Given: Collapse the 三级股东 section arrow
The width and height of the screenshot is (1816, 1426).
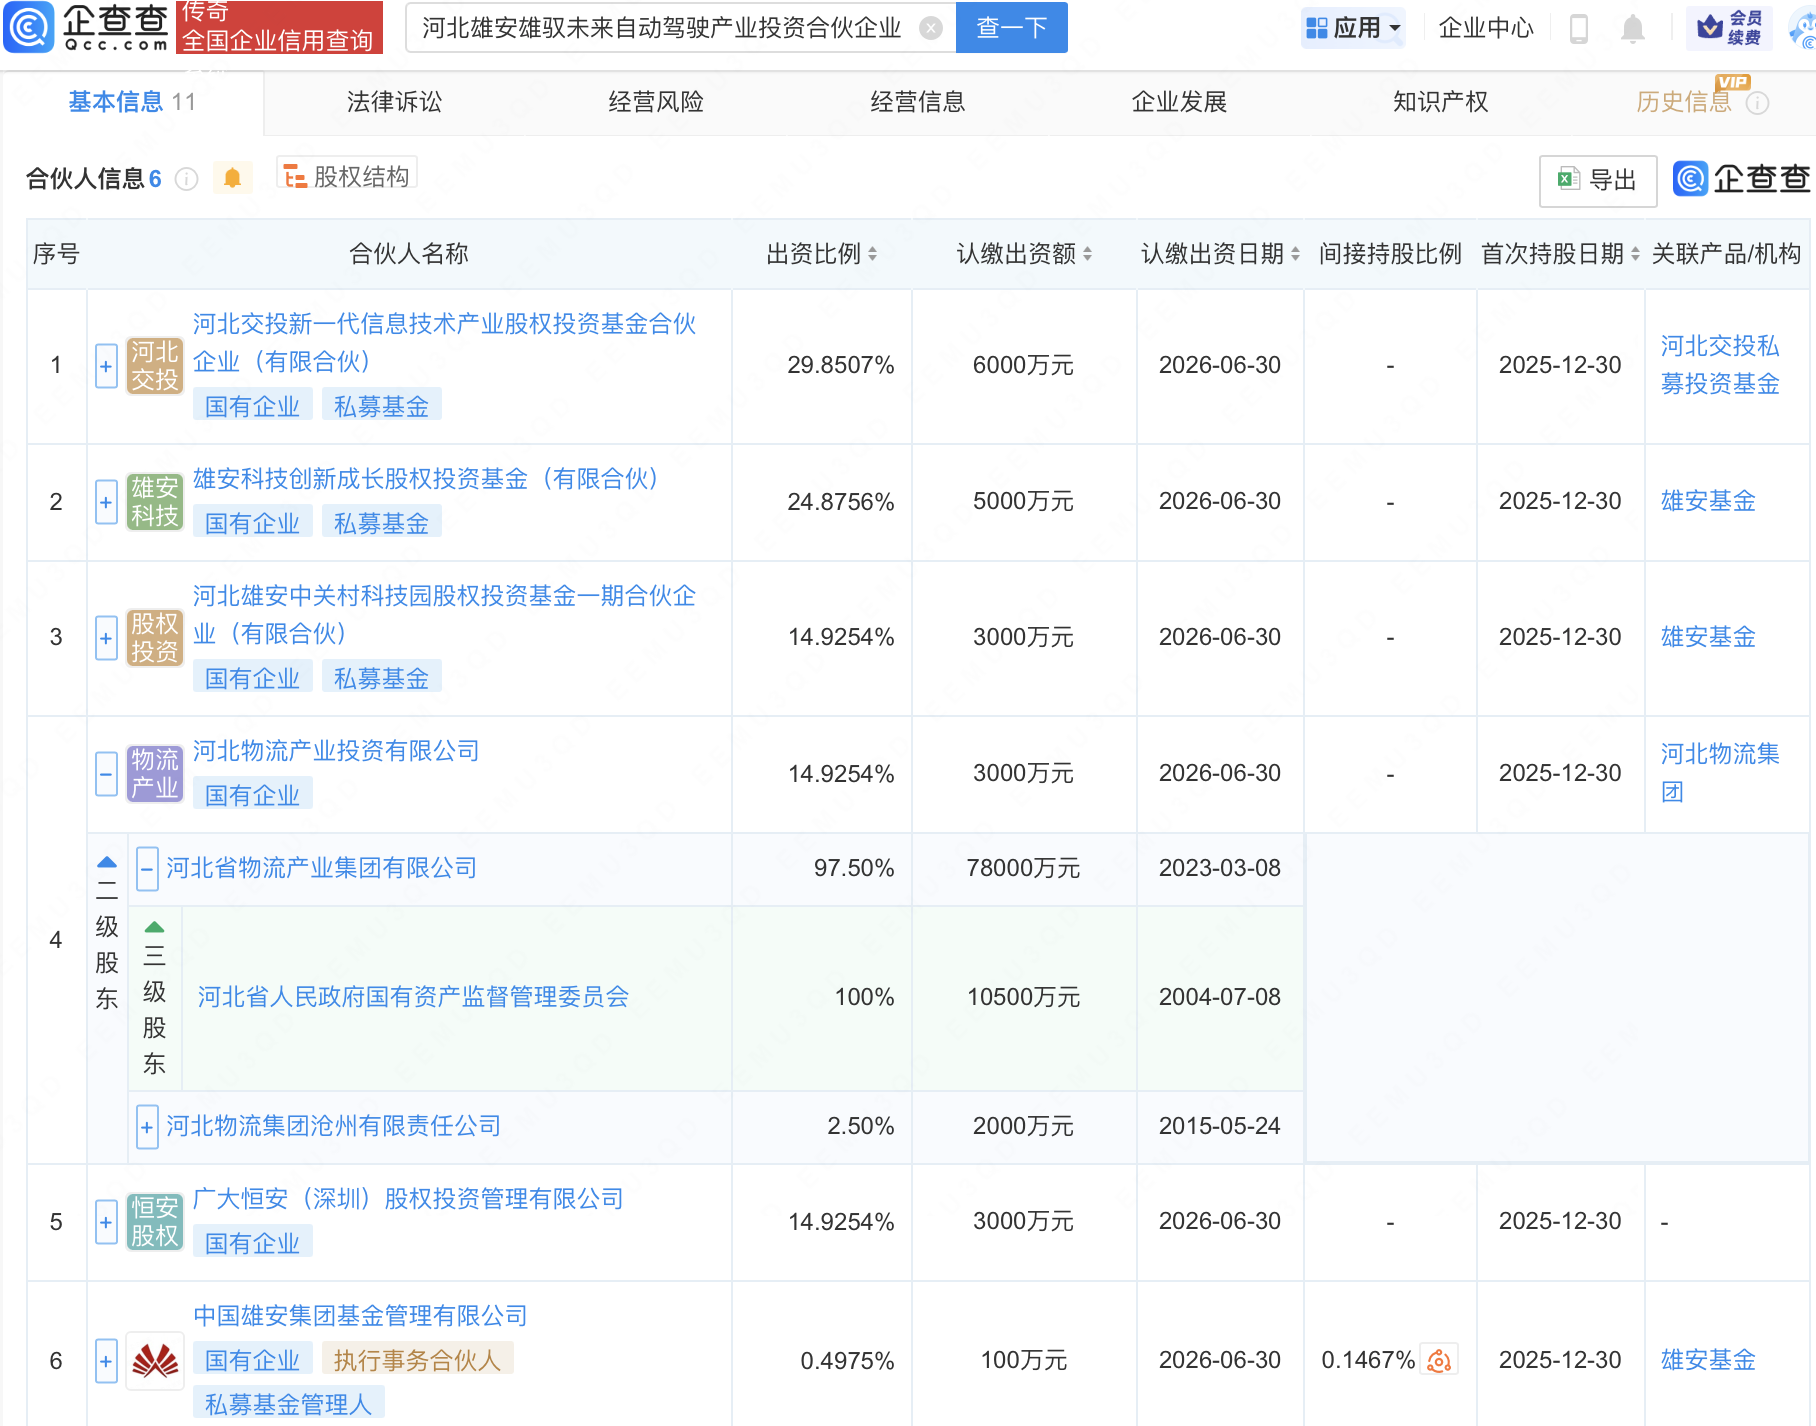Looking at the screenshot, I should 154,927.
